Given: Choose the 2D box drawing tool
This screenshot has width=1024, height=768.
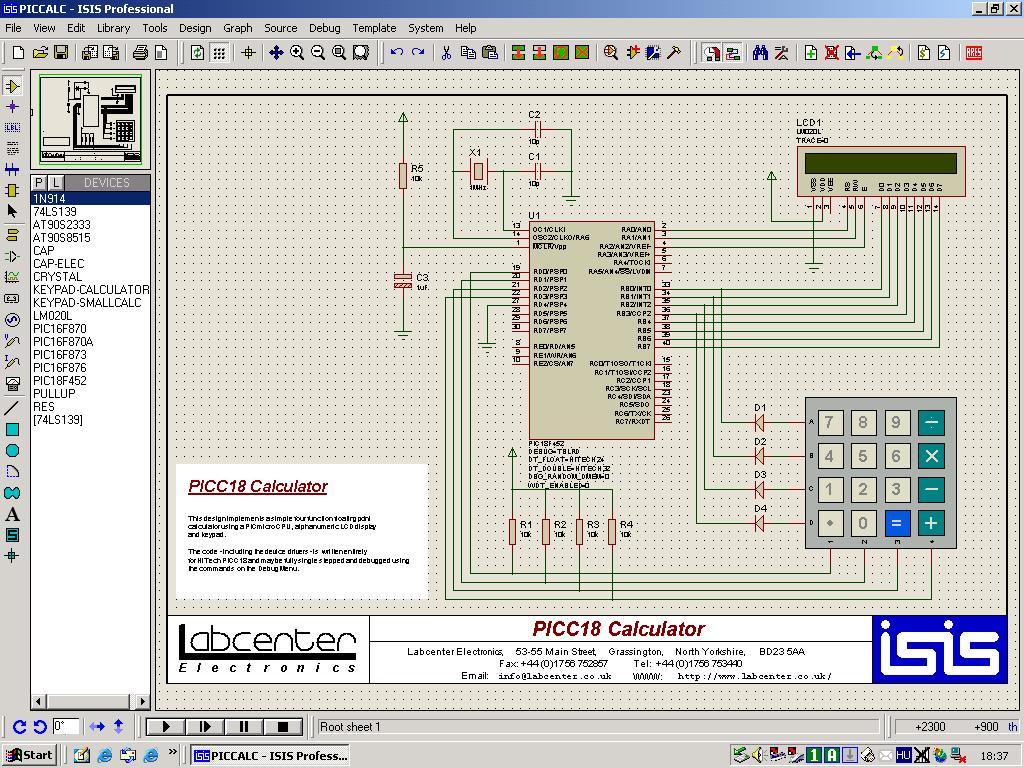Looking at the screenshot, I should click(x=13, y=429).
